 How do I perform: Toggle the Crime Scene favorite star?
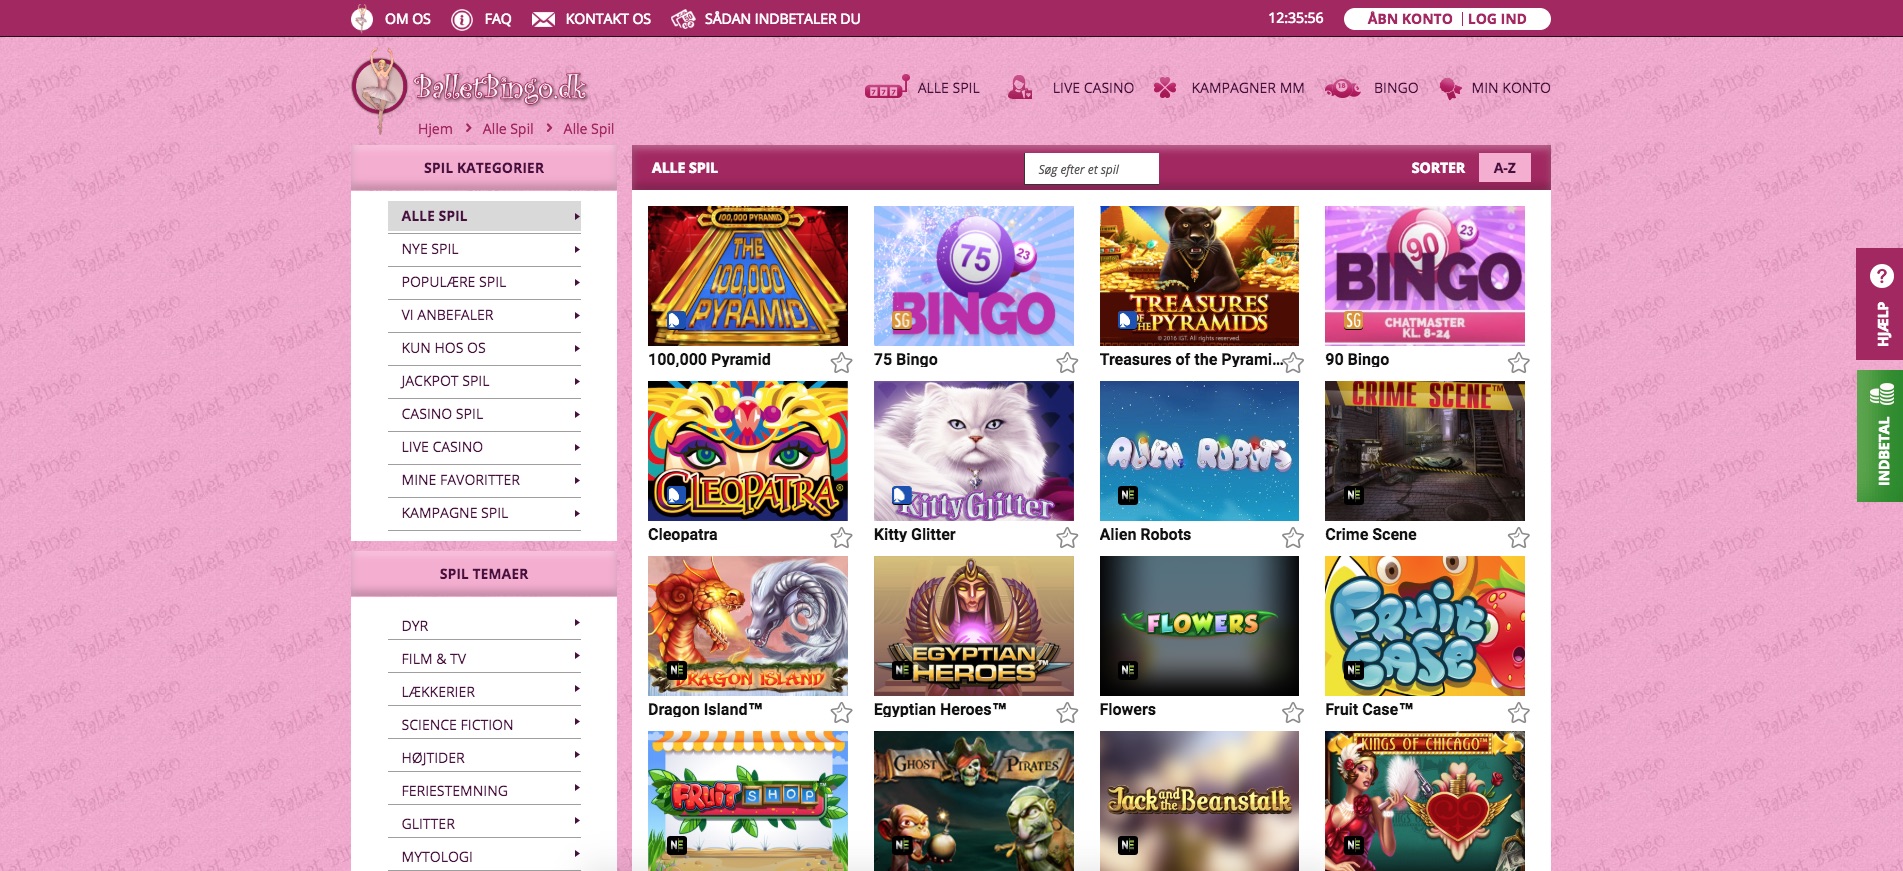[1519, 537]
